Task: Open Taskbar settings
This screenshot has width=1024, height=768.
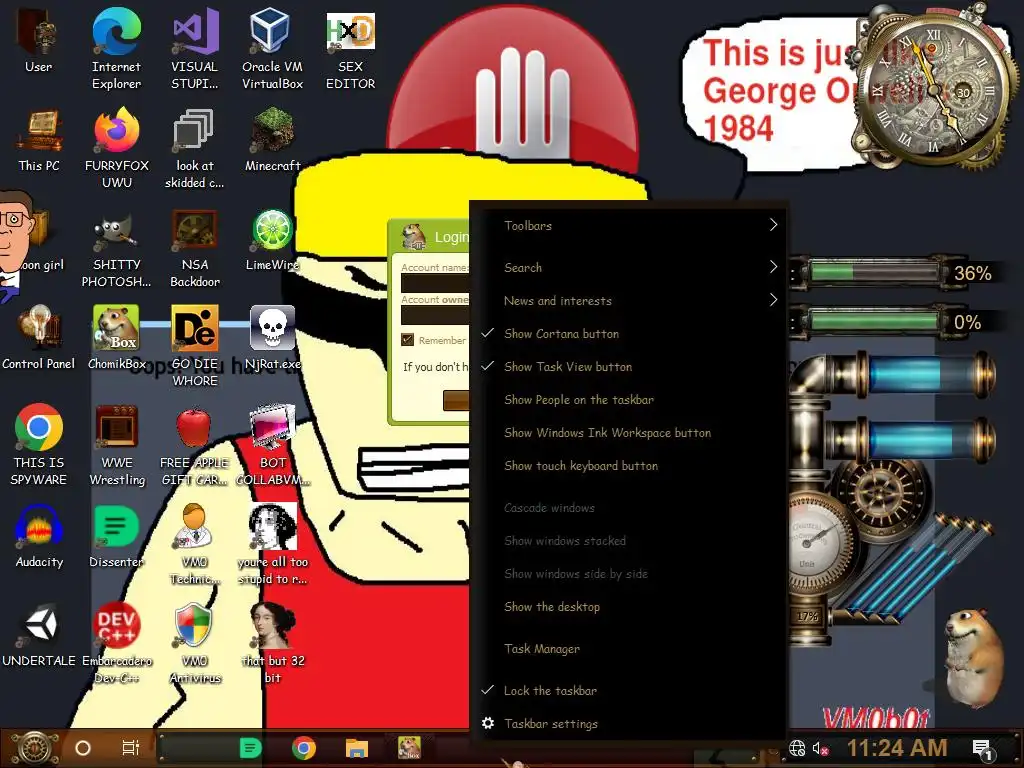Action: point(630,724)
